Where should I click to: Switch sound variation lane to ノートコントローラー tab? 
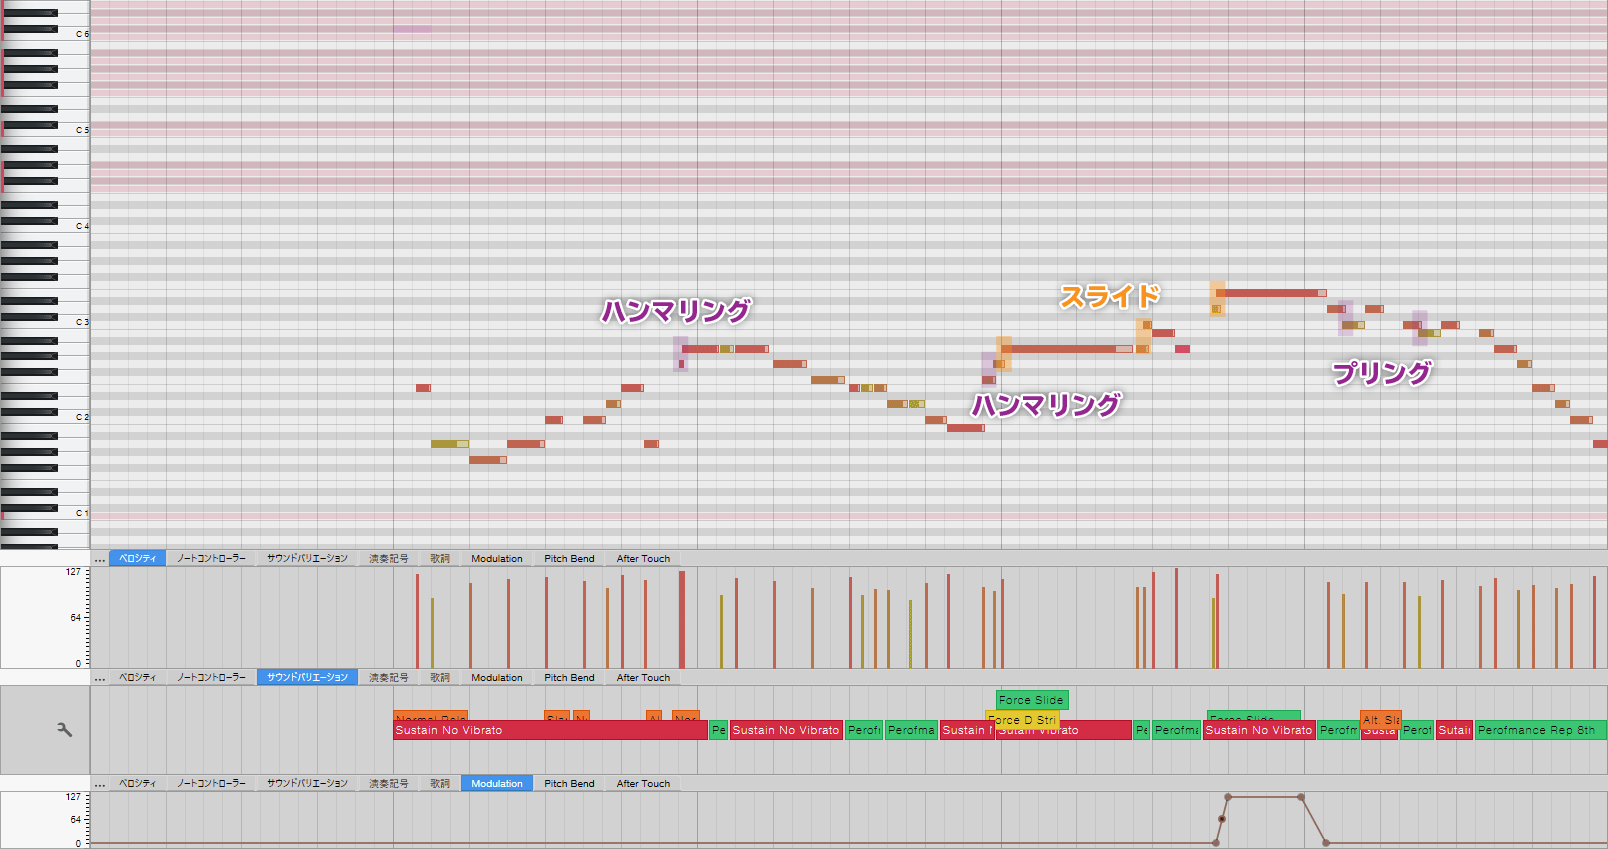coord(211,678)
